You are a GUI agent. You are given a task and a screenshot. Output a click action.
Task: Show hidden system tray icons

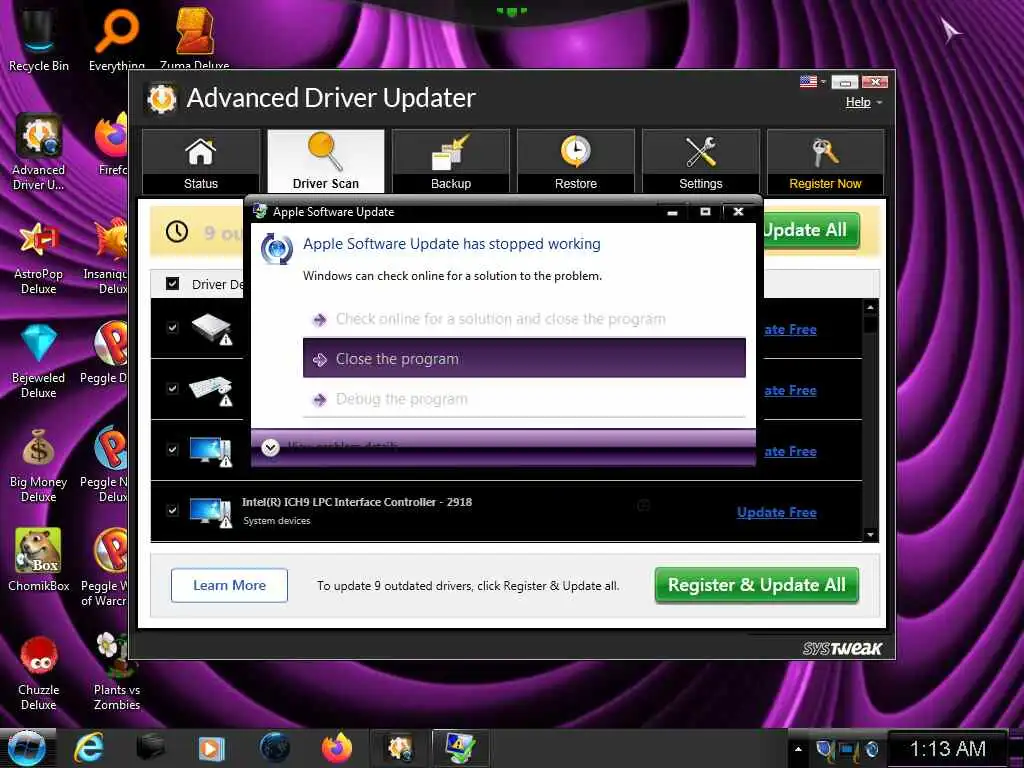tap(798, 749)
